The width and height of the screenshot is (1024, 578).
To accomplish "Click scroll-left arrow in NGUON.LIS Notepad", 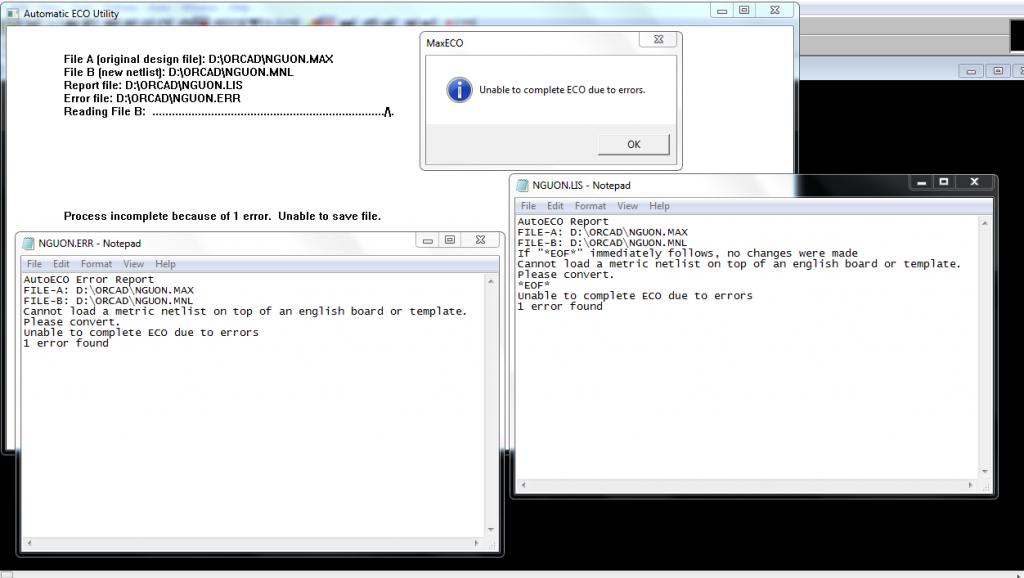I will tap(523, 485).
